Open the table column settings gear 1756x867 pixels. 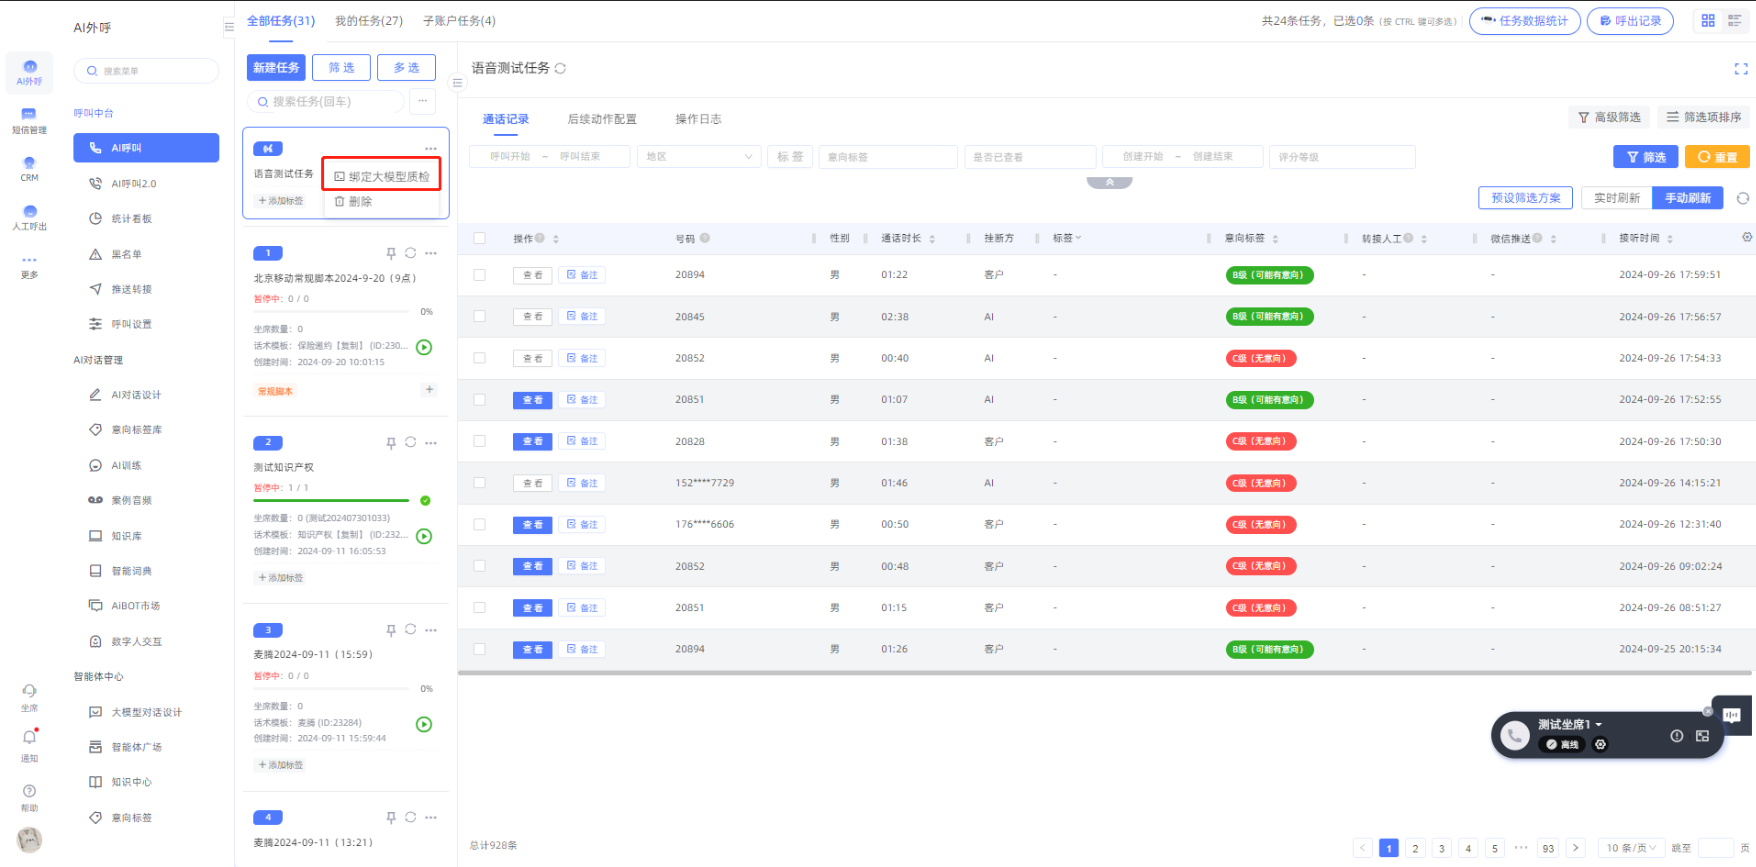[1747, 238]
